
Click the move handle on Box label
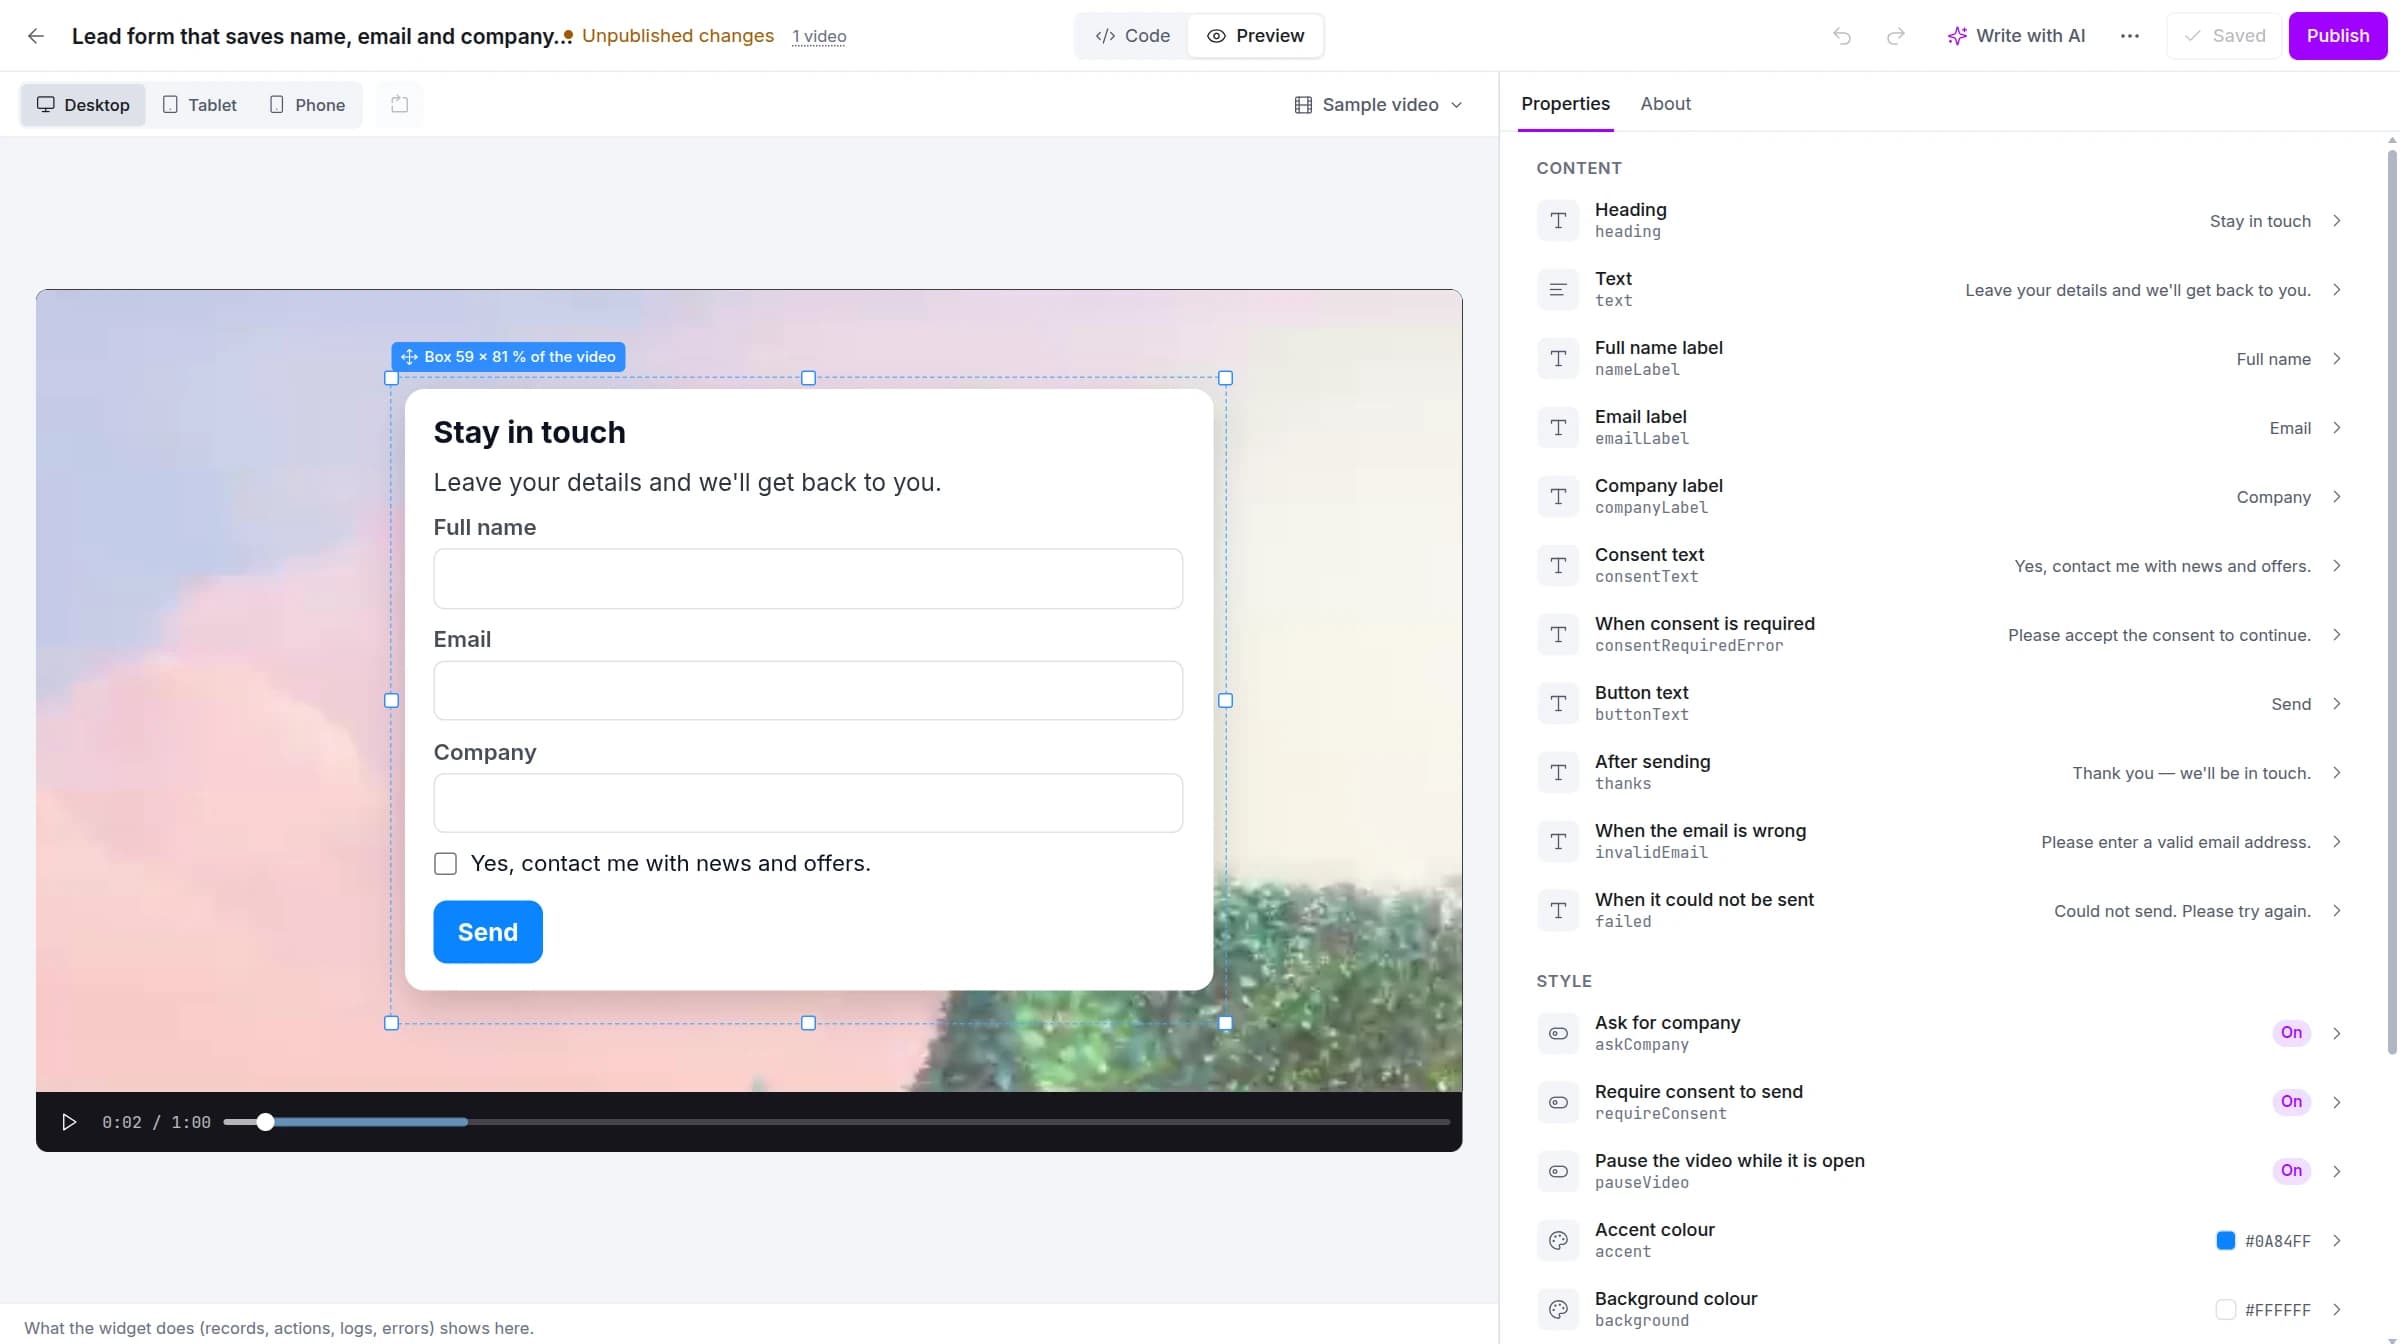tap(409, 357)
